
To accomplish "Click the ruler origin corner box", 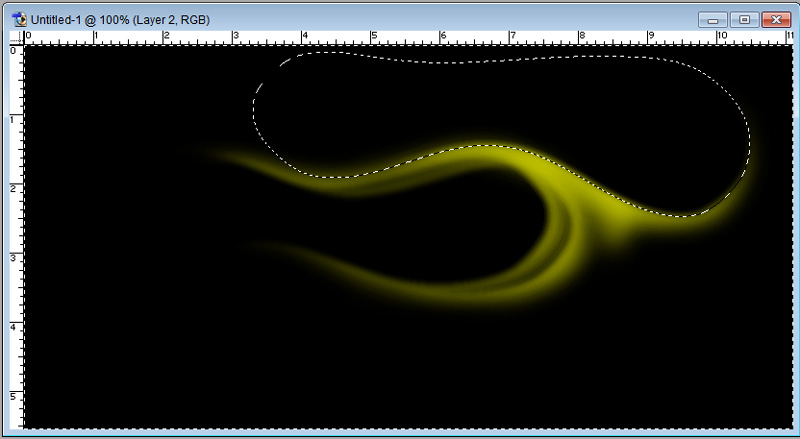I will [17, 37].
